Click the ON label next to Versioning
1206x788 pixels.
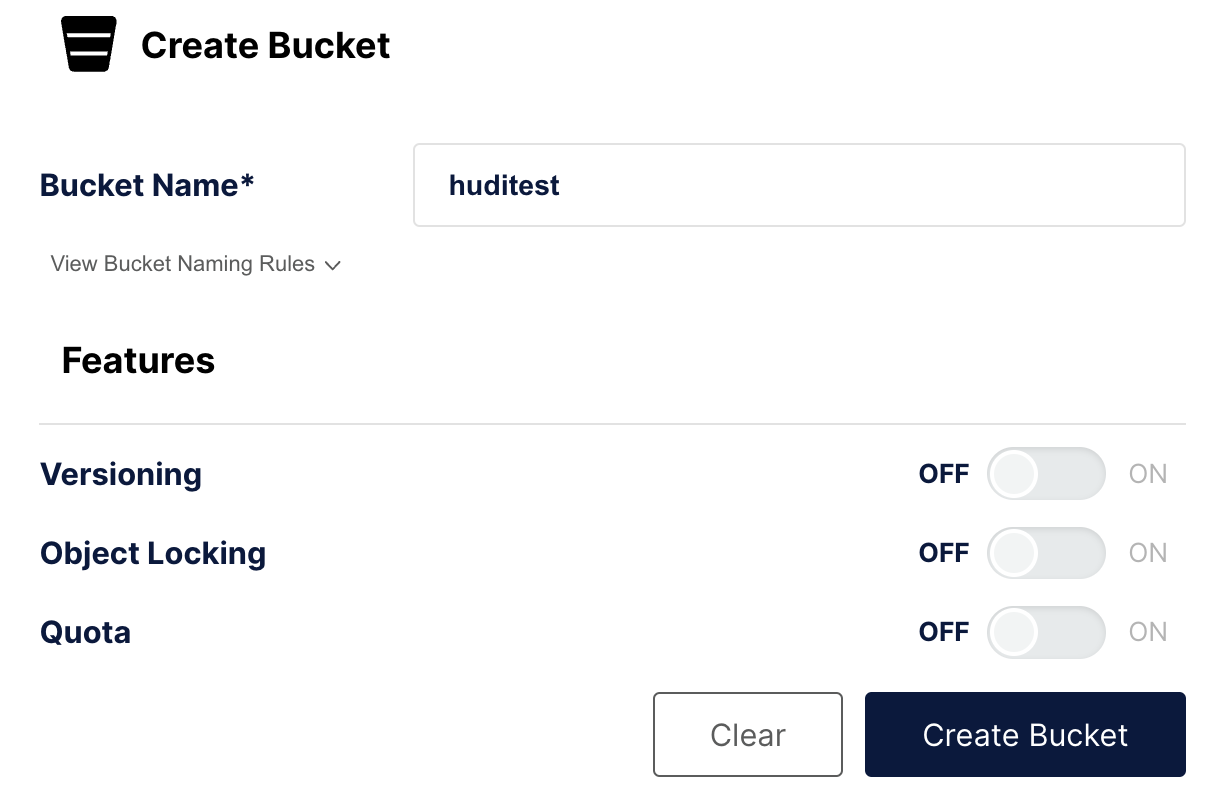1147,474
